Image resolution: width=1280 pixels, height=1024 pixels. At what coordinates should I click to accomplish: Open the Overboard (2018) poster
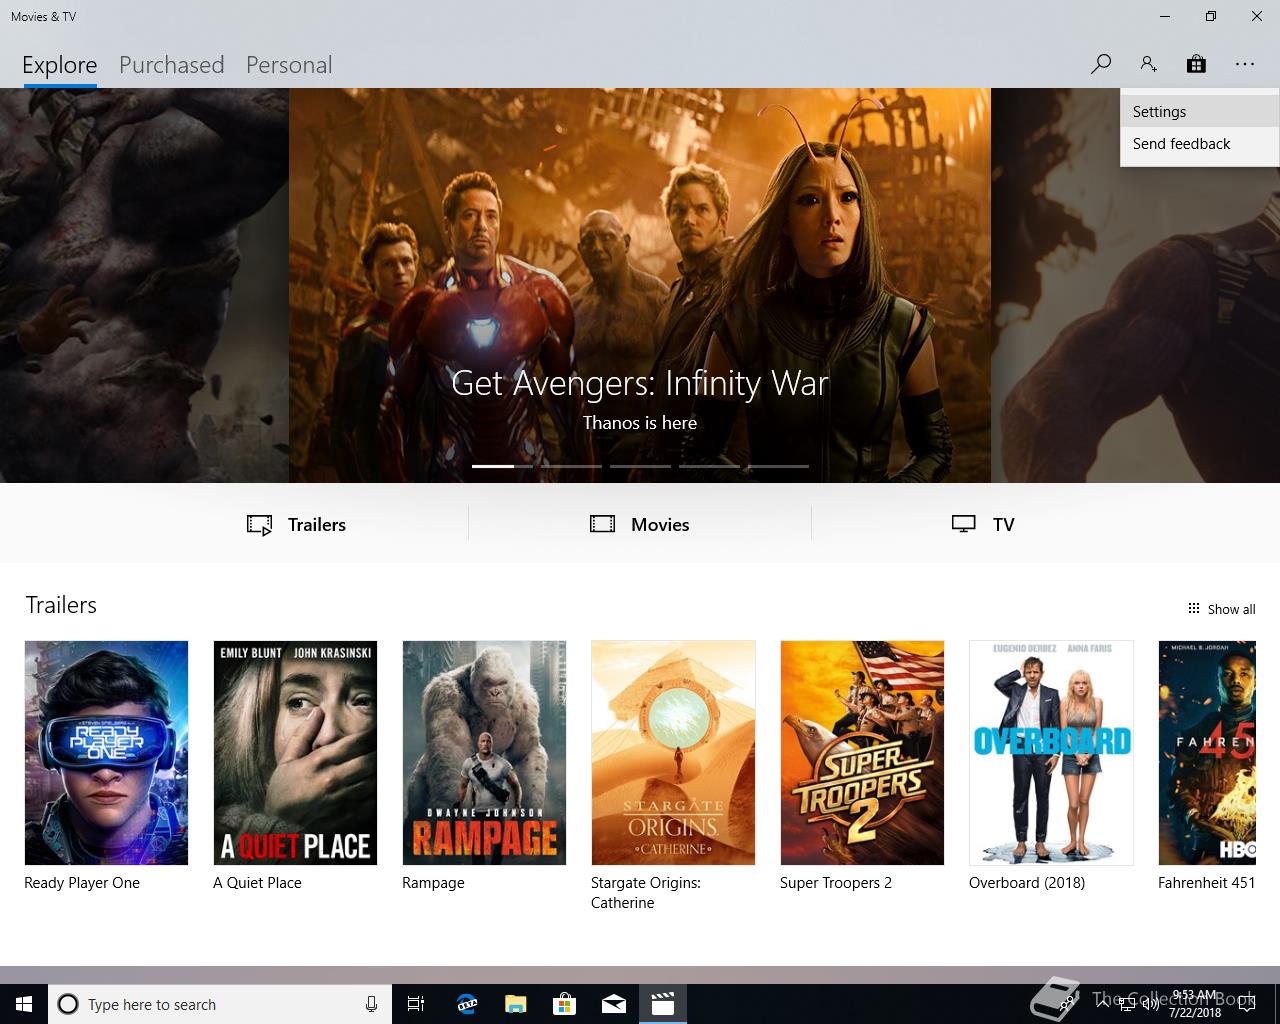(x=1051, y=753)
